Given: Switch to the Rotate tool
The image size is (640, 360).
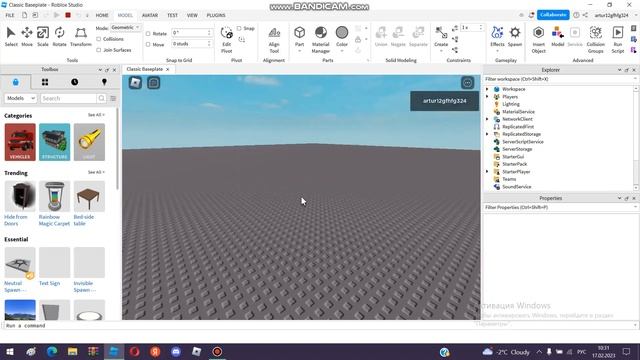Looking at the screenshot, I should [x=59, y=36].
